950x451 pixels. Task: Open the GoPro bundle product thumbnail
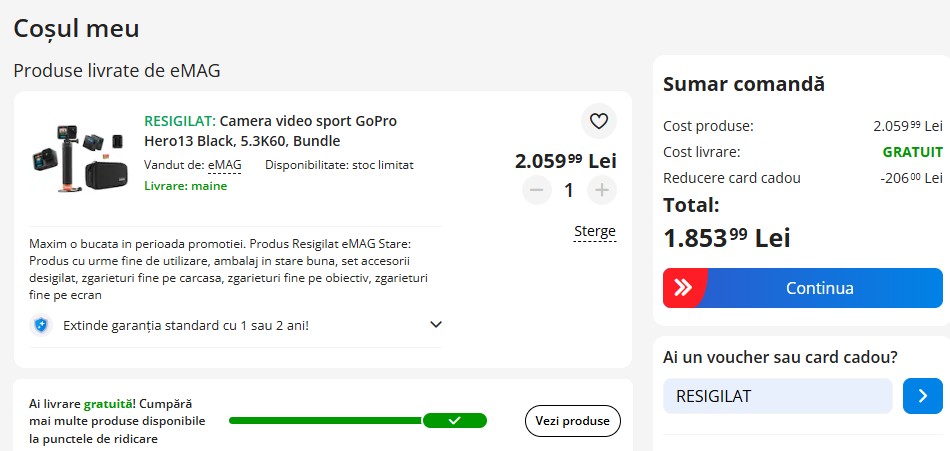[77, 157]
